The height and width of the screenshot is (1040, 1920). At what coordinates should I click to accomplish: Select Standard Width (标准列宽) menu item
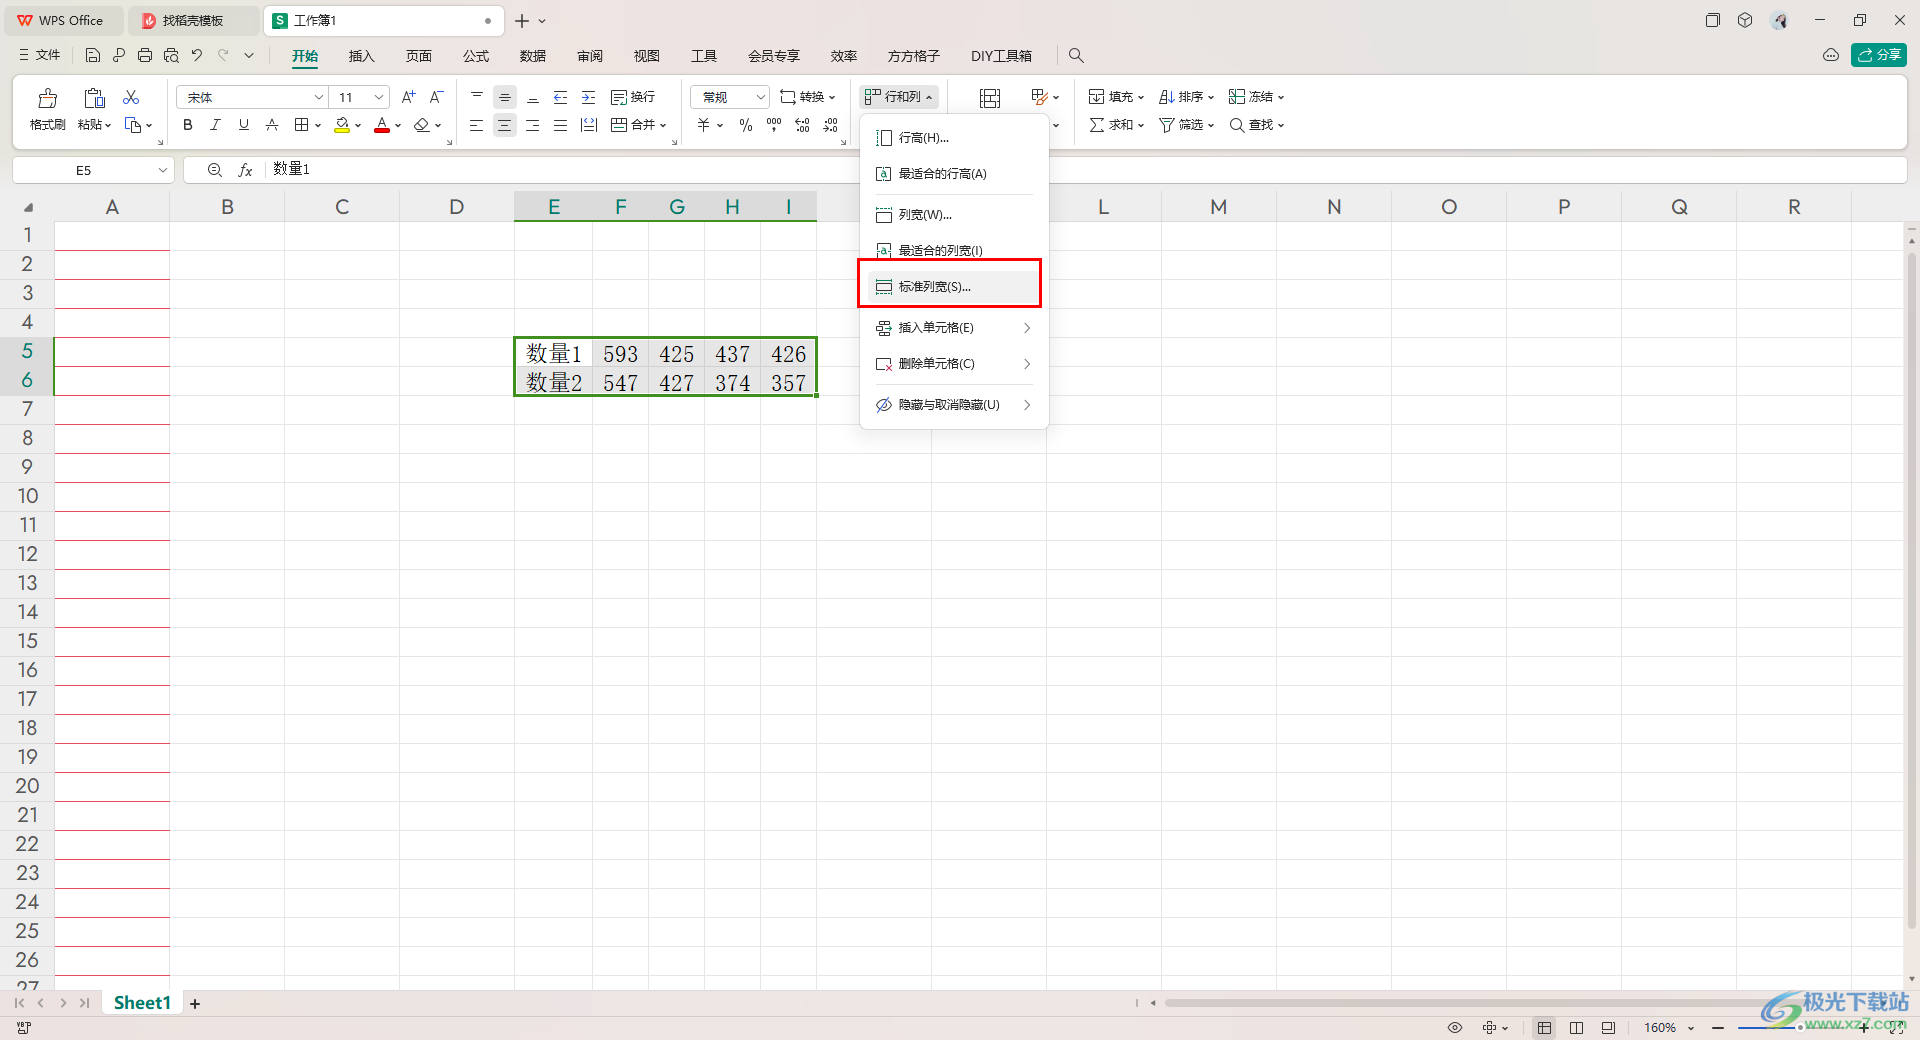954,287
